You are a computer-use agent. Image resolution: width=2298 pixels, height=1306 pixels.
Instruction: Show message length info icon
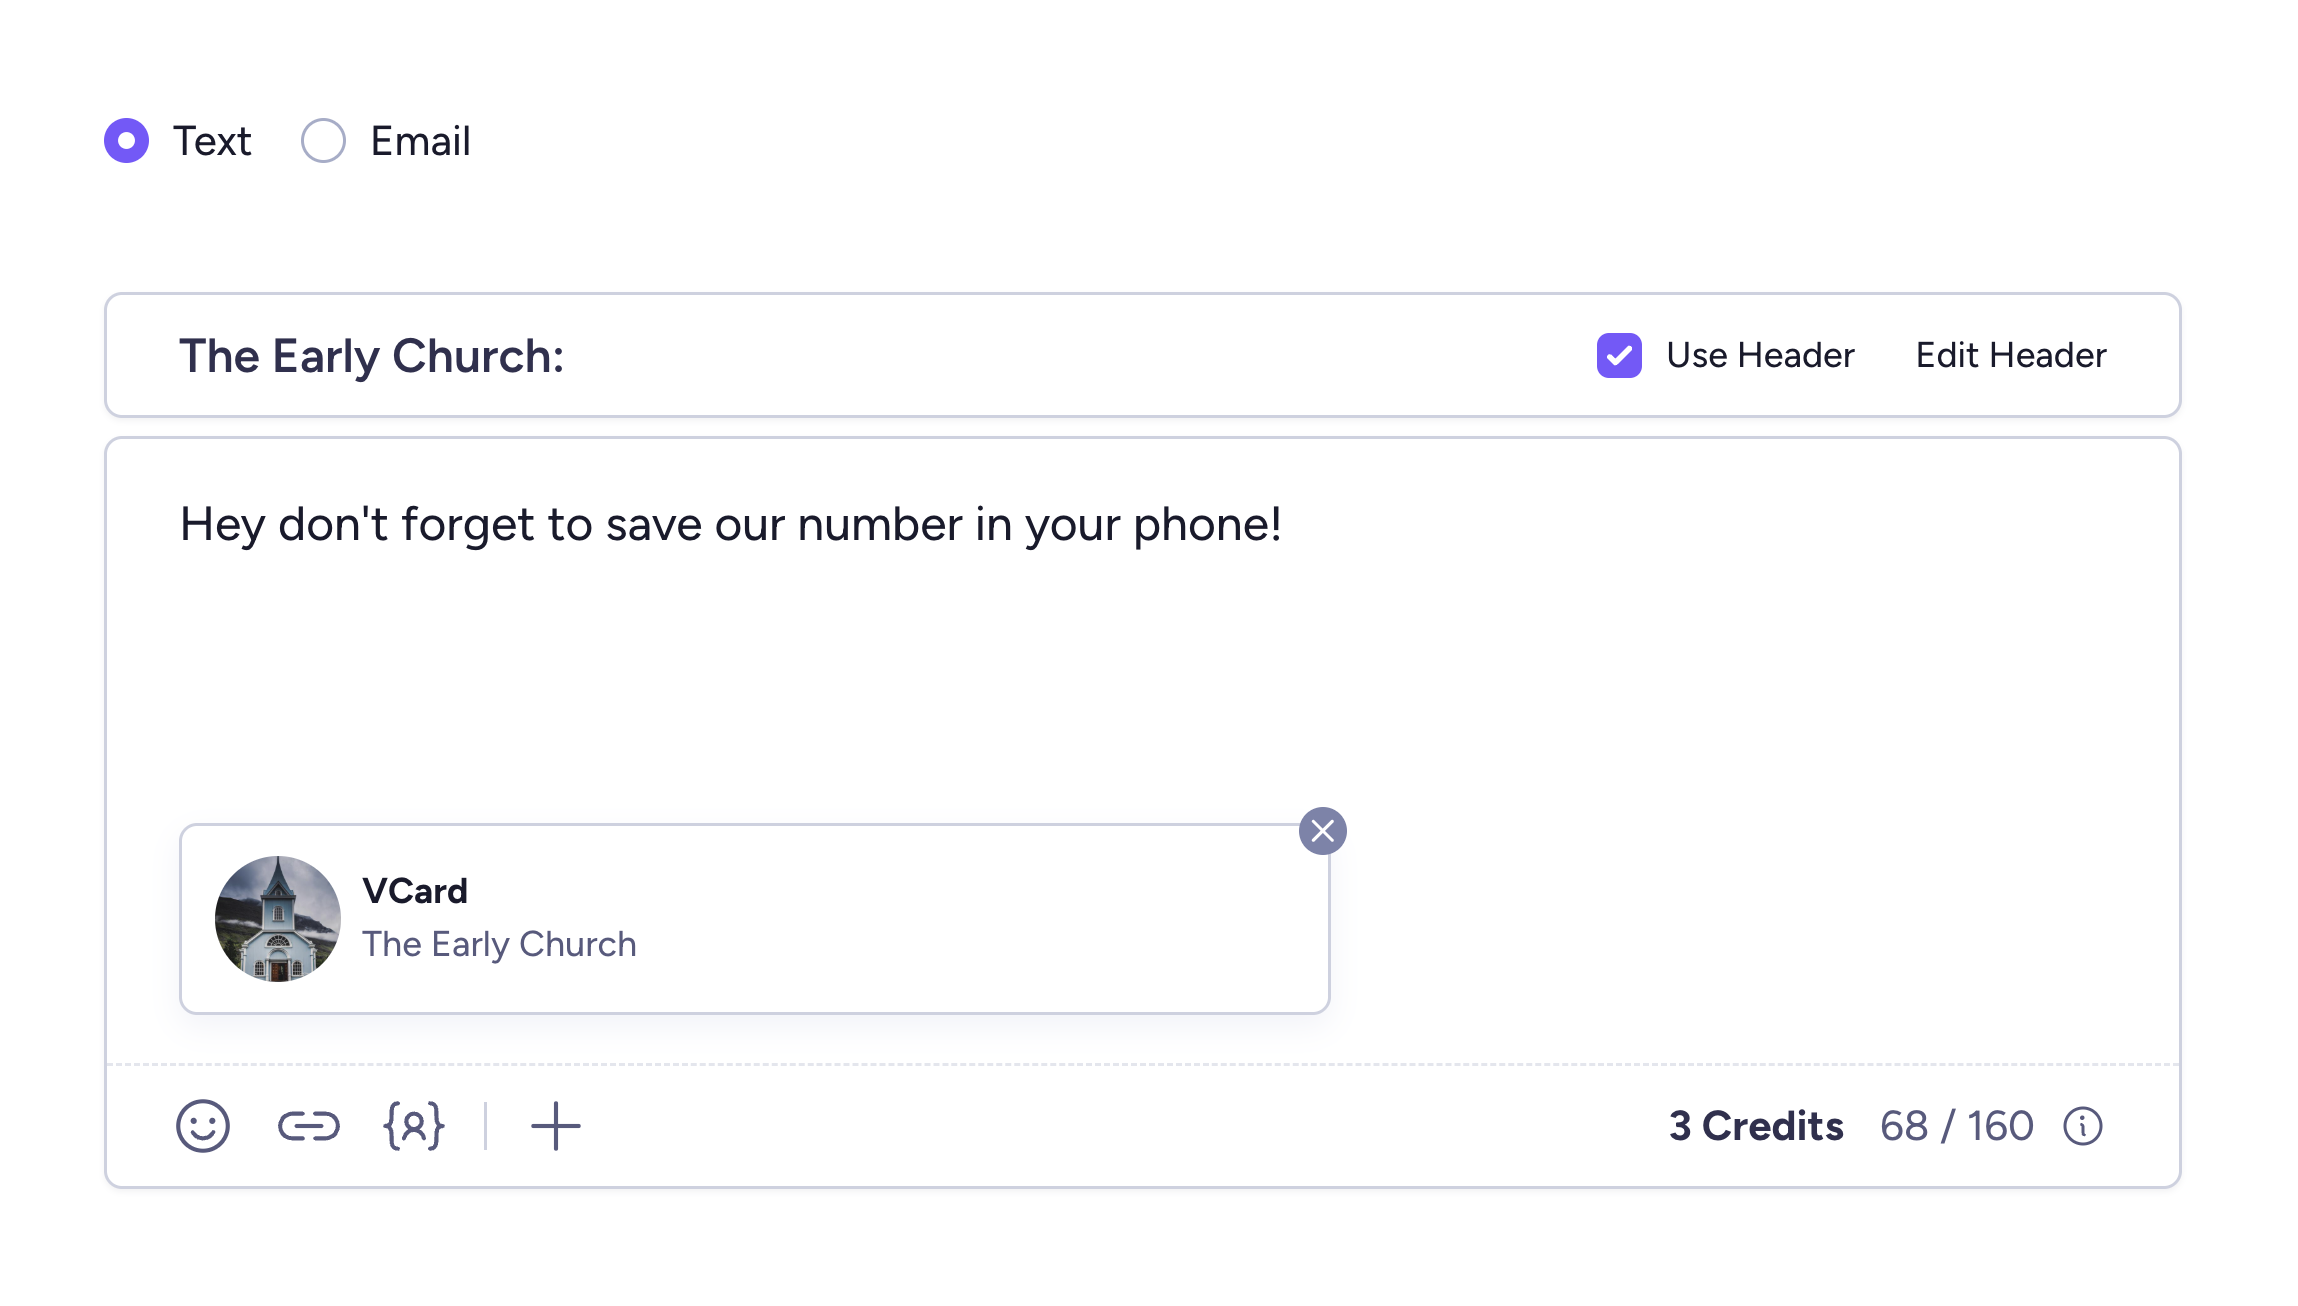tap(2083, 1127)
